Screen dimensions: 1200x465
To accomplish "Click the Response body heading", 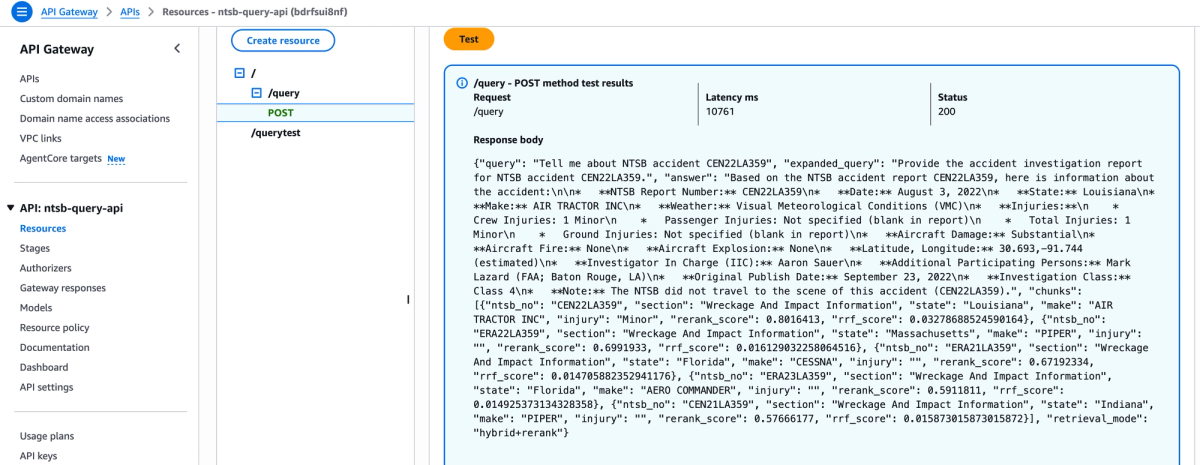I will (x=508, y=140).
